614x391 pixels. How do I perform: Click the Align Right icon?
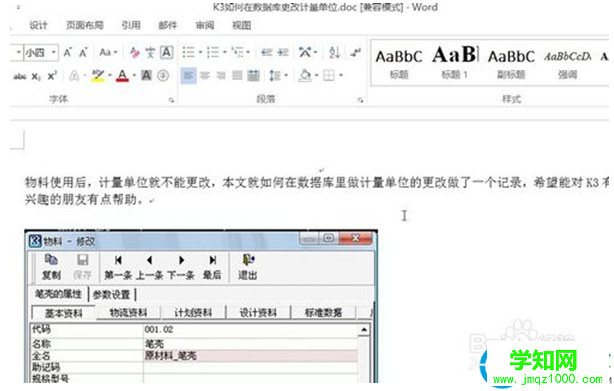[x=221, y=75]
